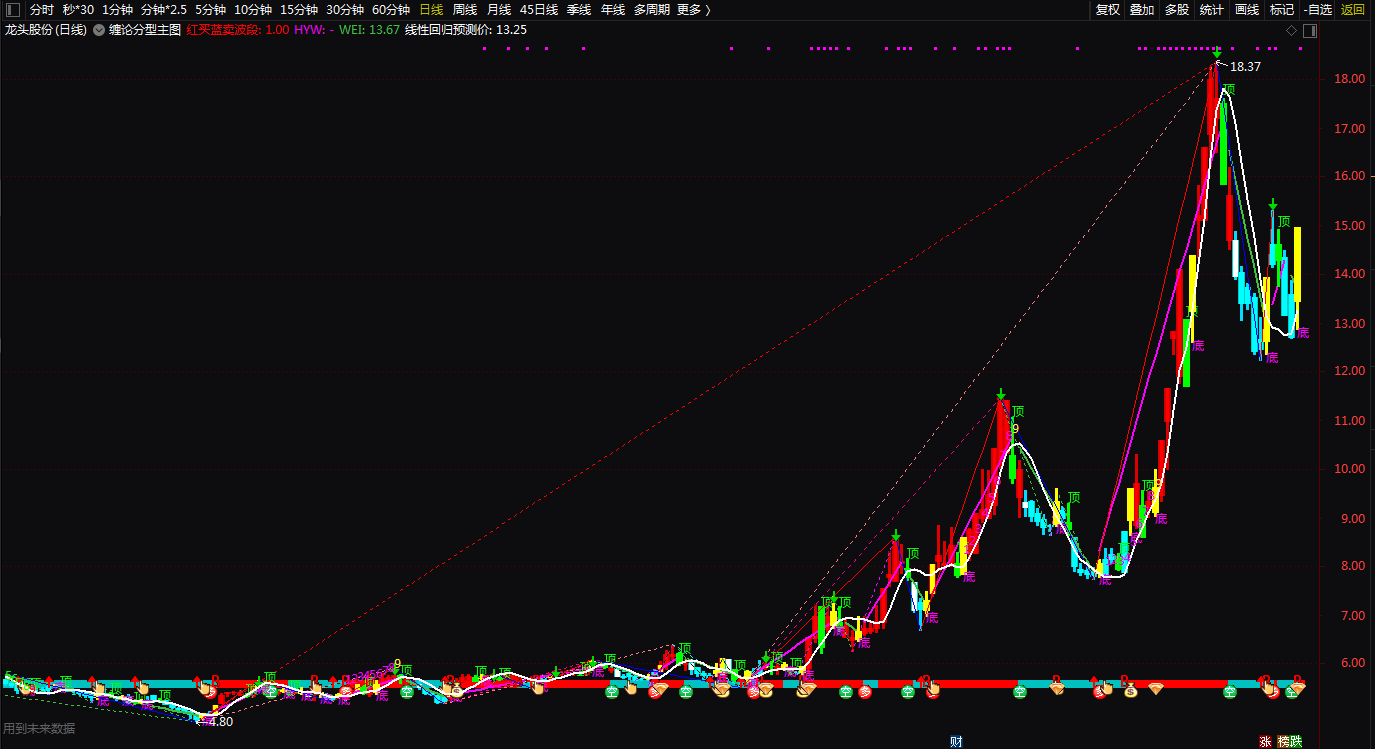Select the 秒*30 period

pos(78,10)
